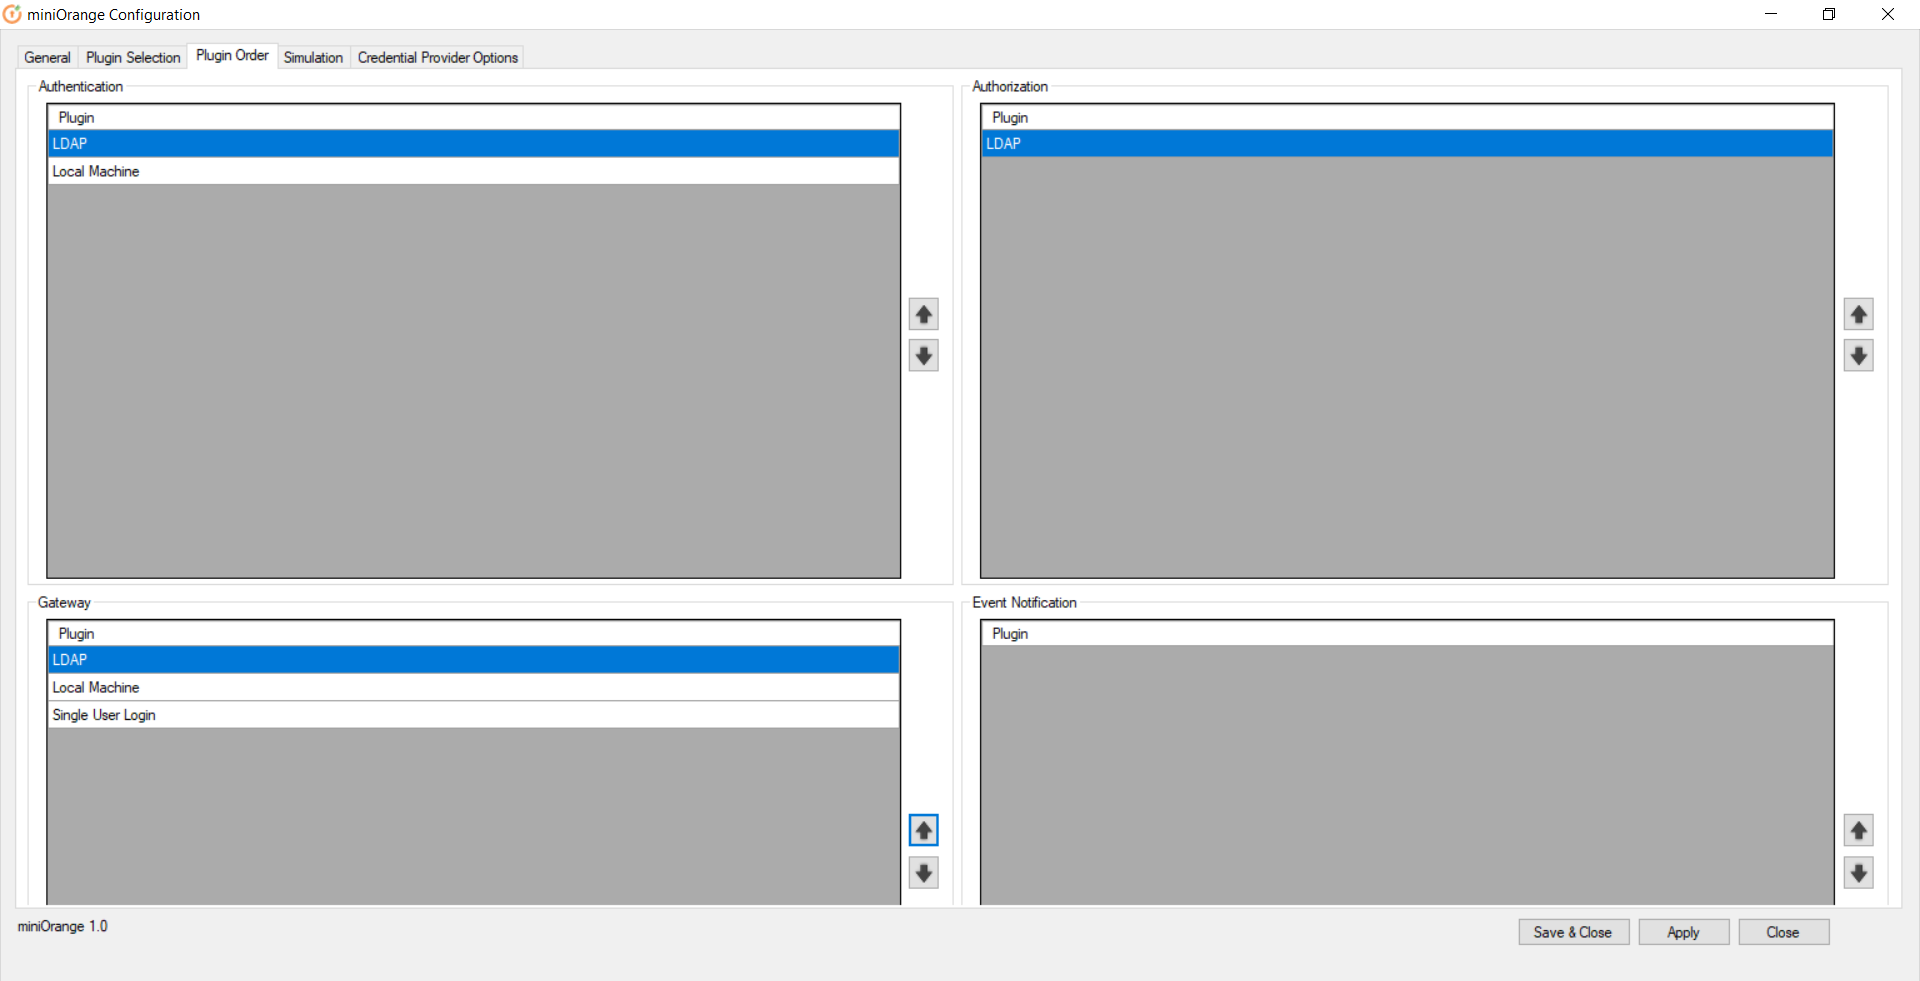1920x981 pixels.
Task: Click the miniOrange logo in title bar
Action: tap(12, 14)
